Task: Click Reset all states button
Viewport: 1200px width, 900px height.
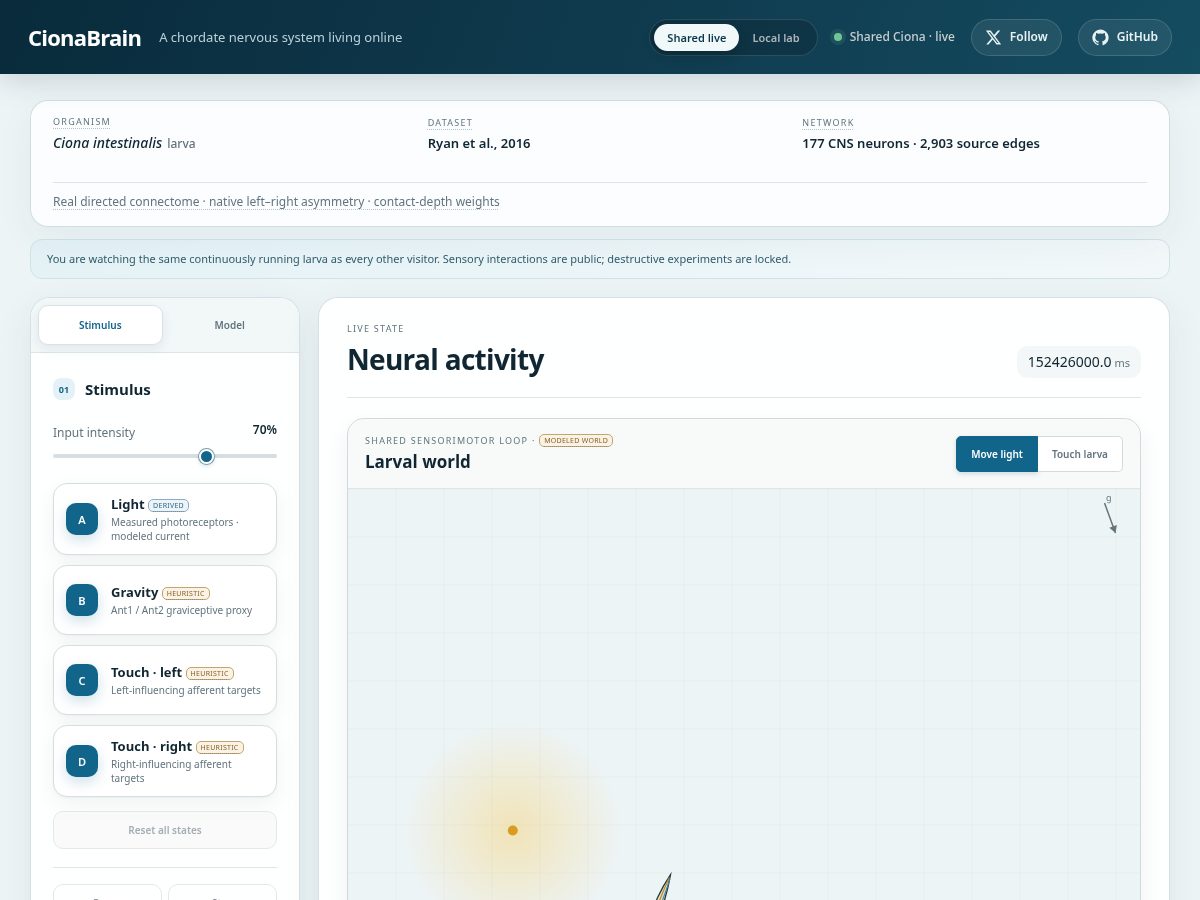Action: tap(165, 830)
